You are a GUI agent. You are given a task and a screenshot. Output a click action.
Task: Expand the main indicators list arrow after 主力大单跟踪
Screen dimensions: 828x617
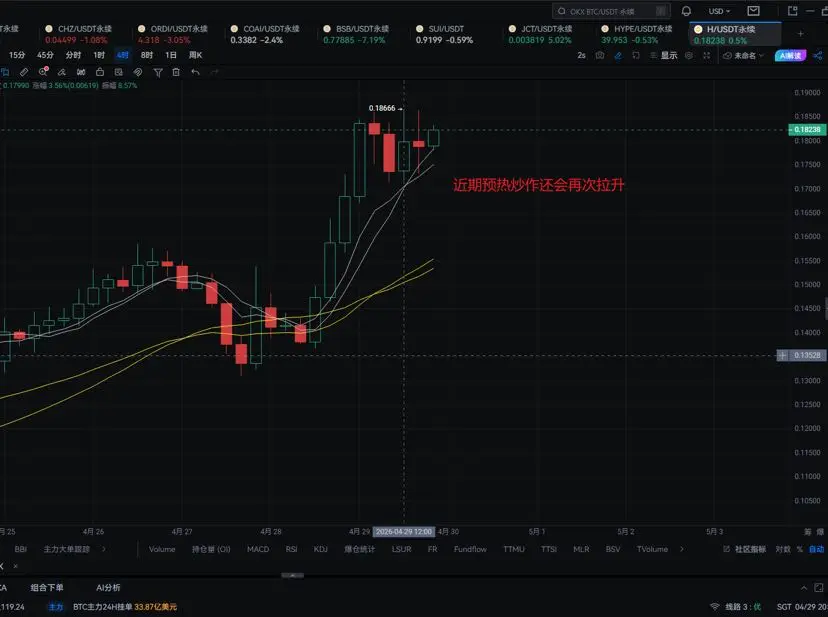pos(104,549)
